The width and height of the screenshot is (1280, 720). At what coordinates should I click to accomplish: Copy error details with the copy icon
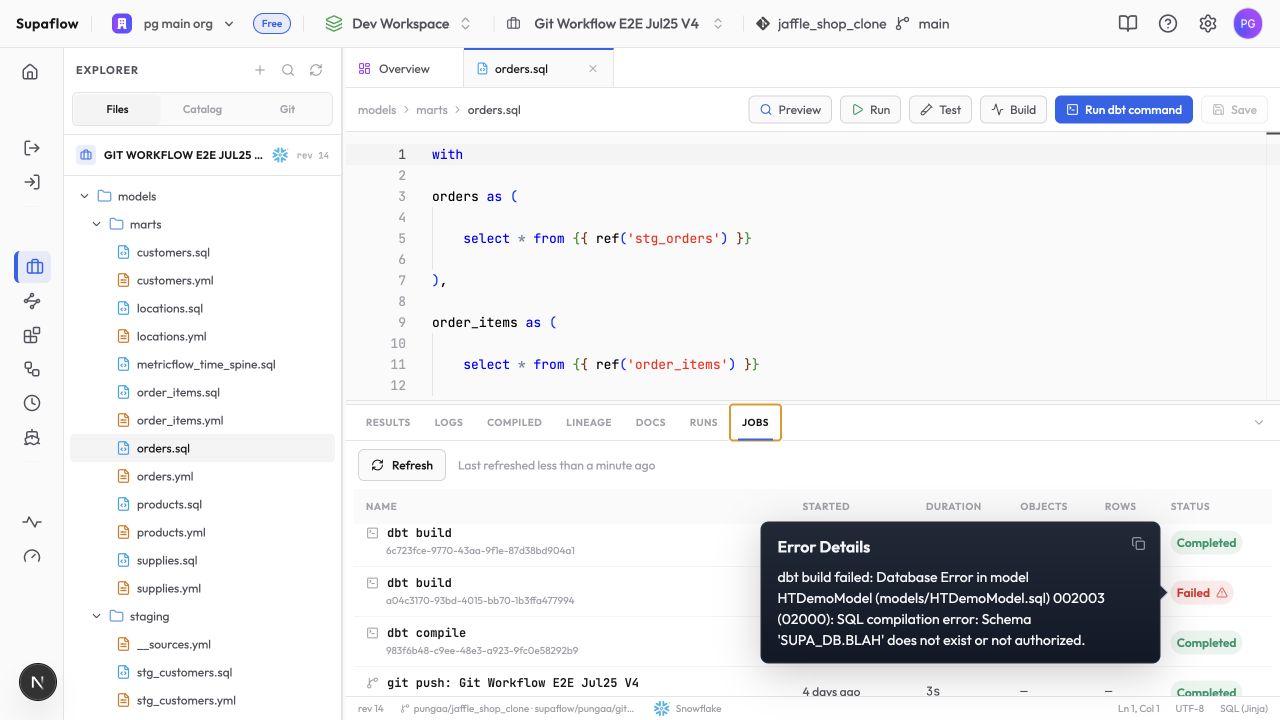coord(1138,543)
